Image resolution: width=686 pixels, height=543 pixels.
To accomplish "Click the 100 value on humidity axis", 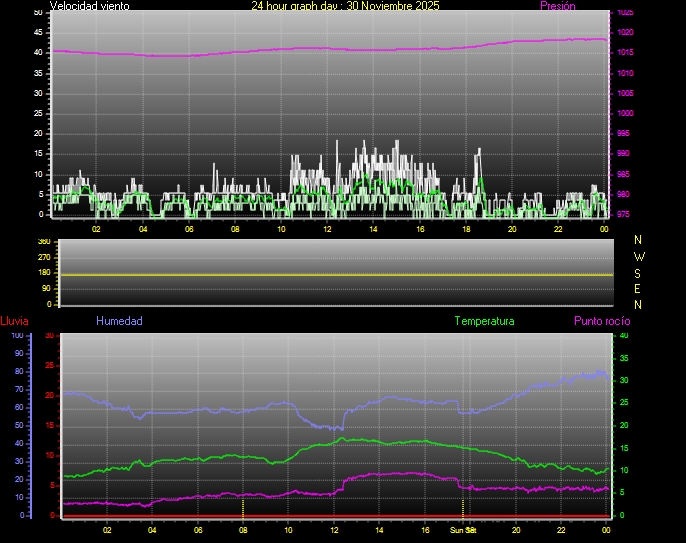I will 17,336.
